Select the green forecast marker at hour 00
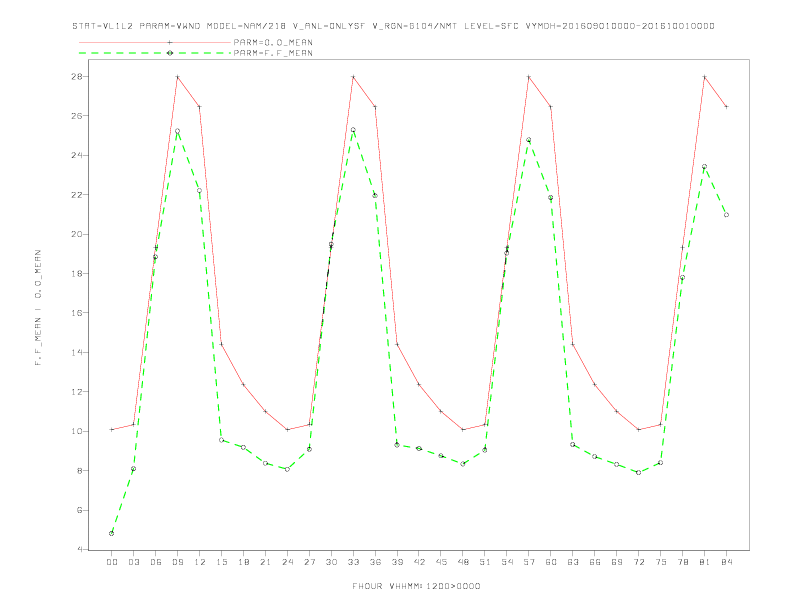 point(112,533)
